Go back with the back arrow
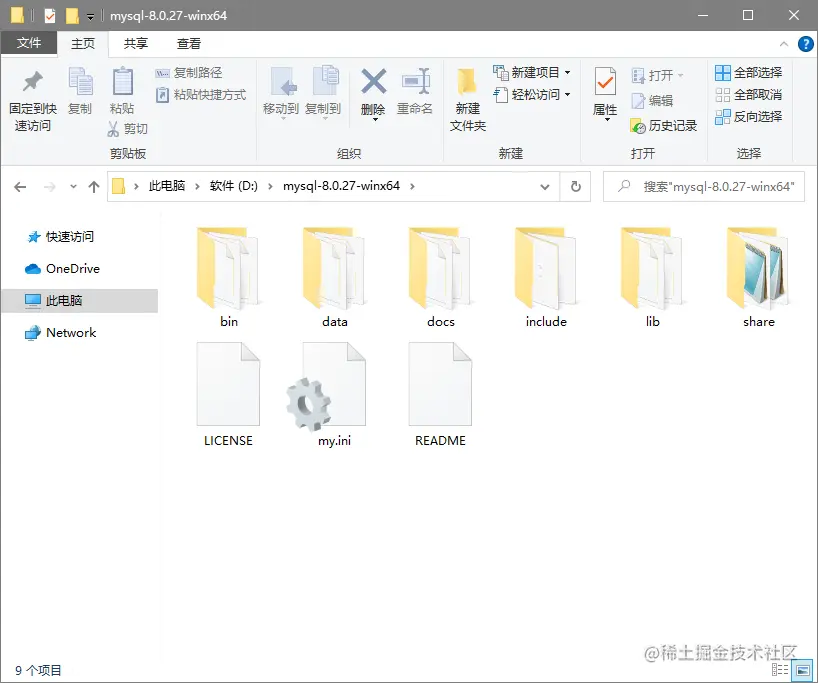This screenshot has height=683, width=818. coord(20,187)
